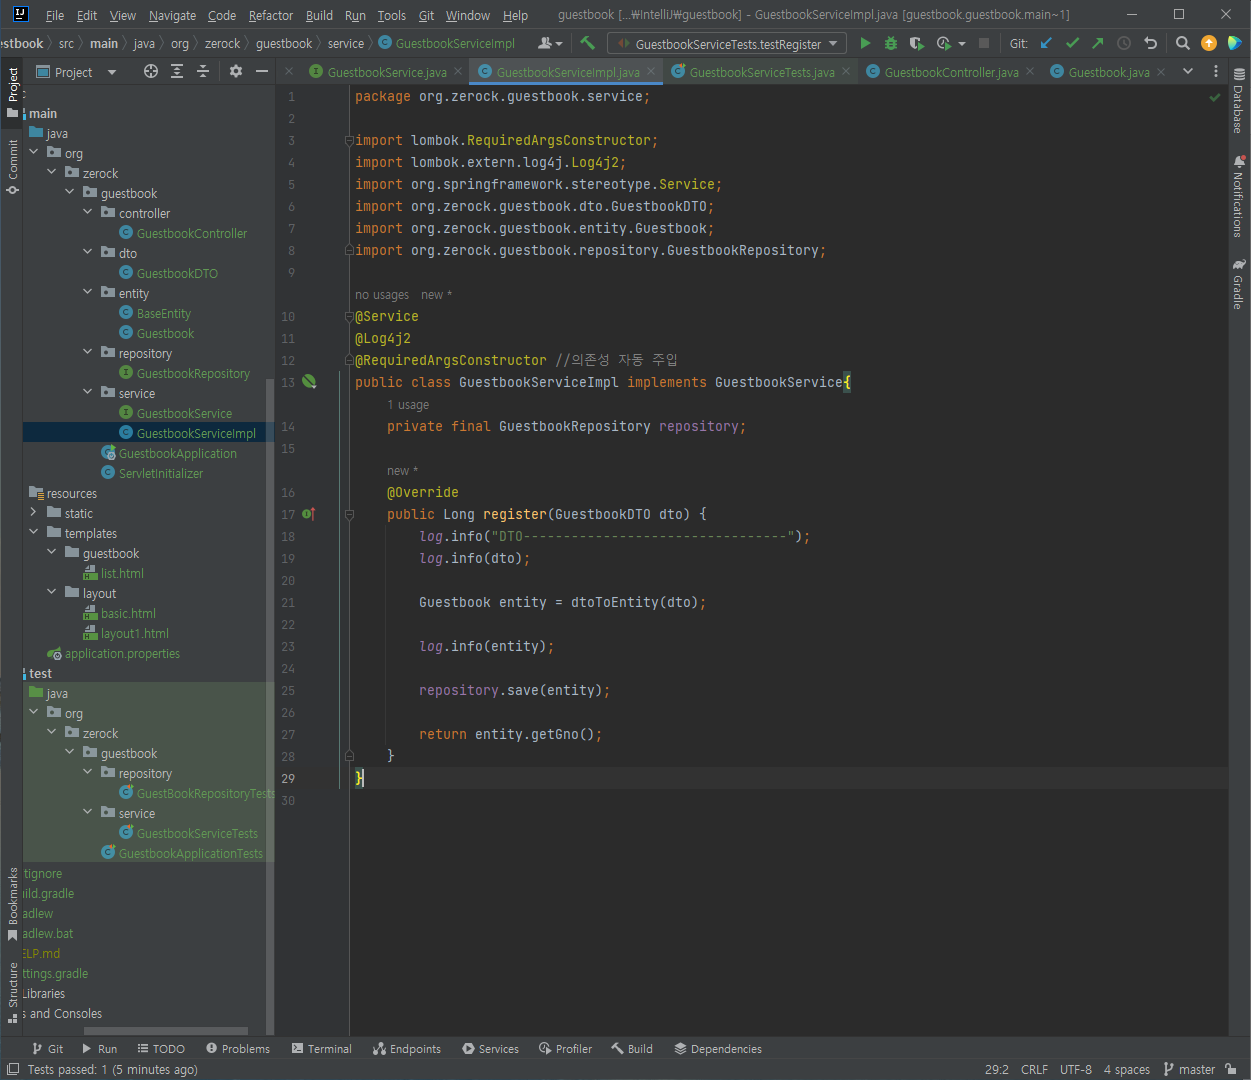Open the Endpoints tool window
The width and height of the screenshot is (1251, 1080).
pyautogui.click(x=407, y=1049)
